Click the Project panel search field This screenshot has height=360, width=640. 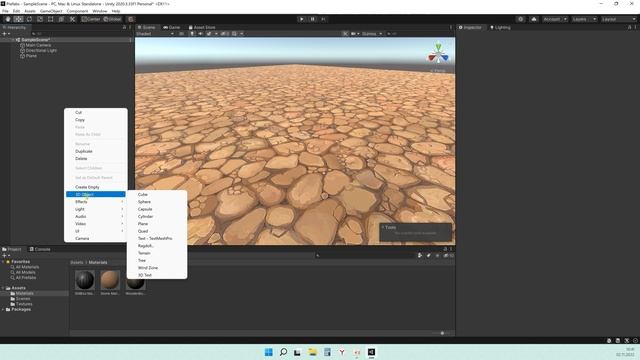click(365, 256)
